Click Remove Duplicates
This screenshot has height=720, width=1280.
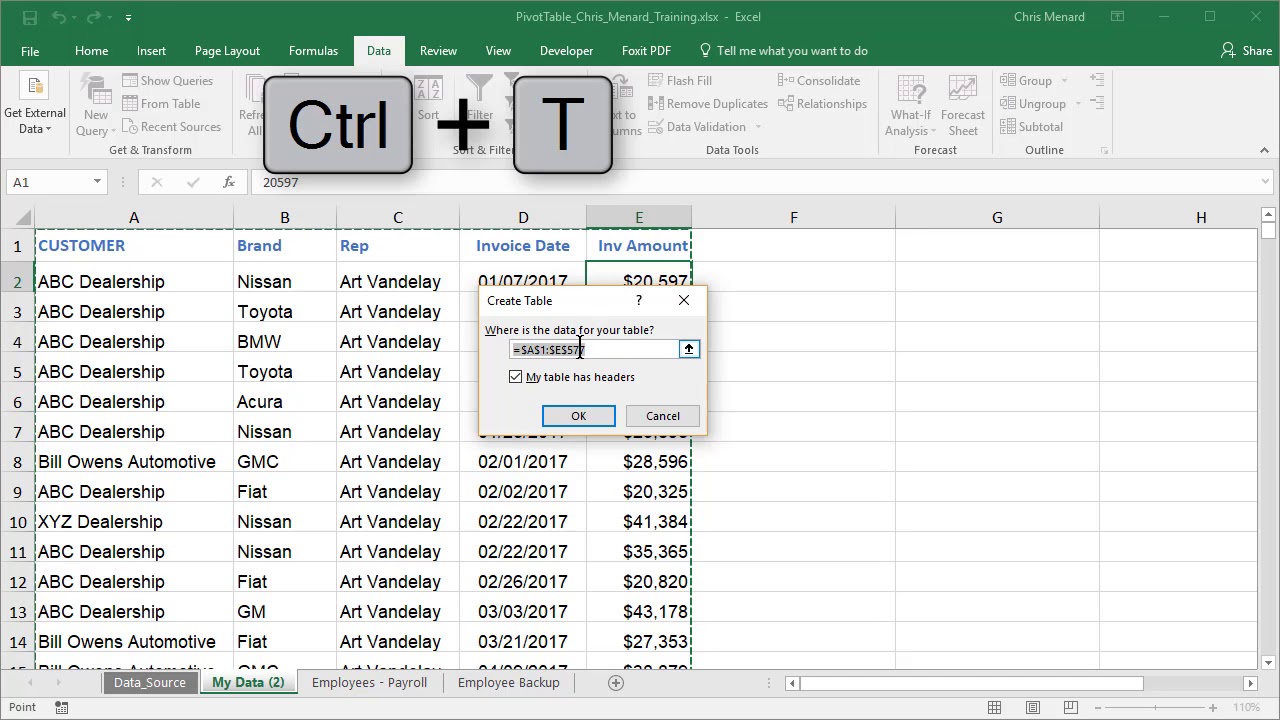(708, 104)
